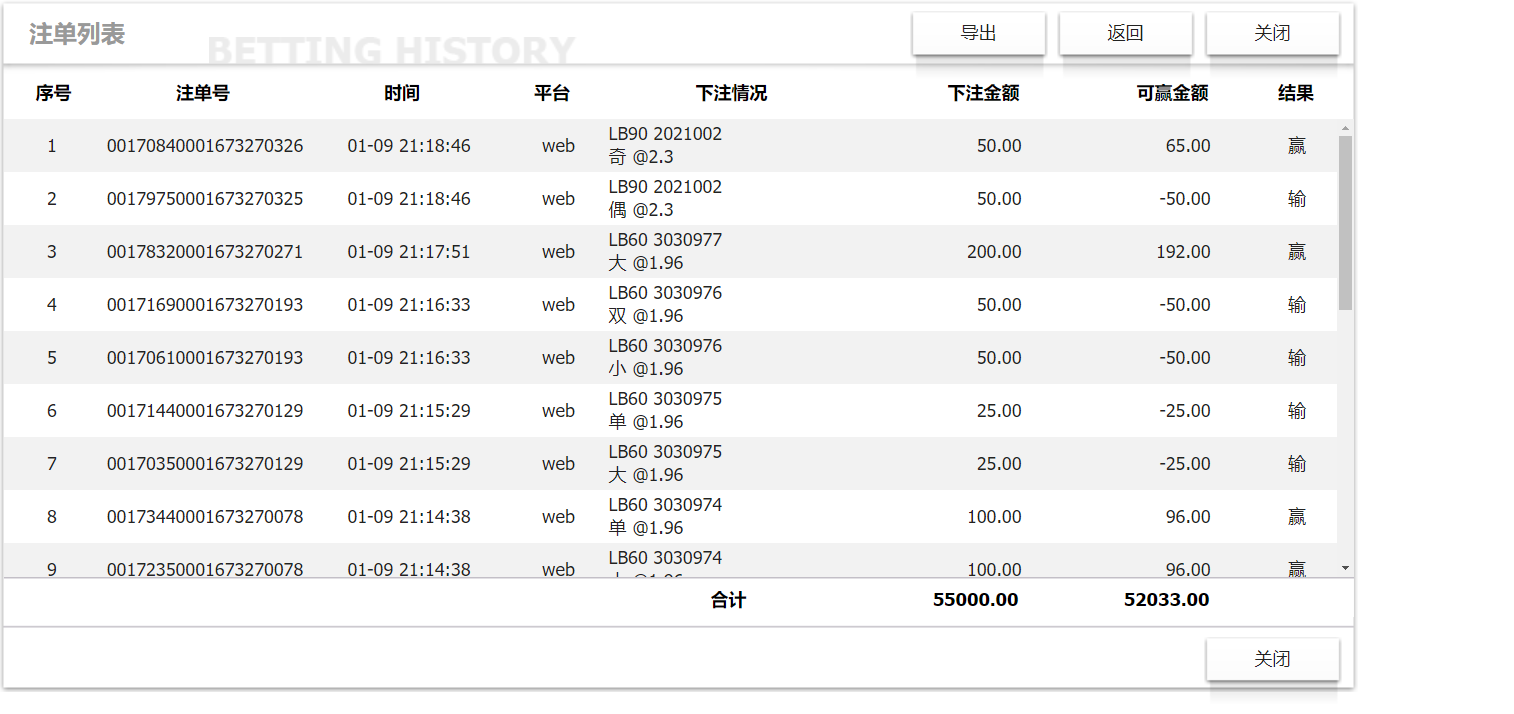Click the 结果 column header
This screenshot has height=714, width=1514.
(1296, 93)
